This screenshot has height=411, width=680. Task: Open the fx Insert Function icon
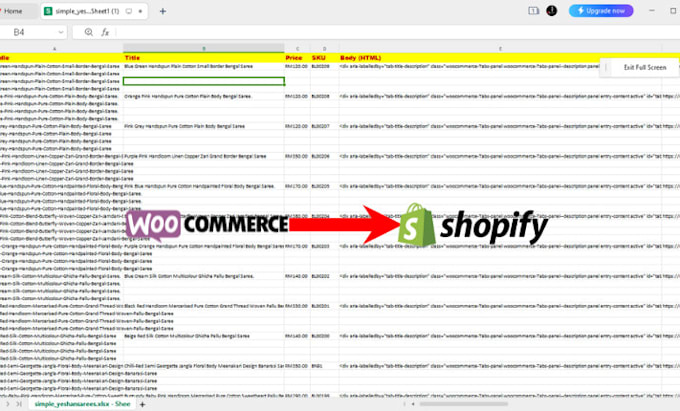[x=105, y=32]
